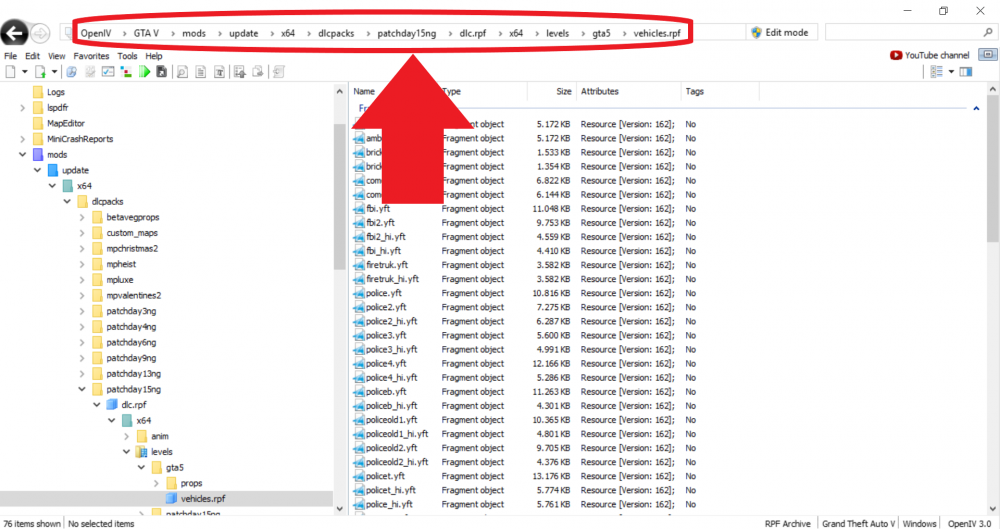Click the small panel button beside YouTube channel

pyautogui.click(x=988, y=55)
